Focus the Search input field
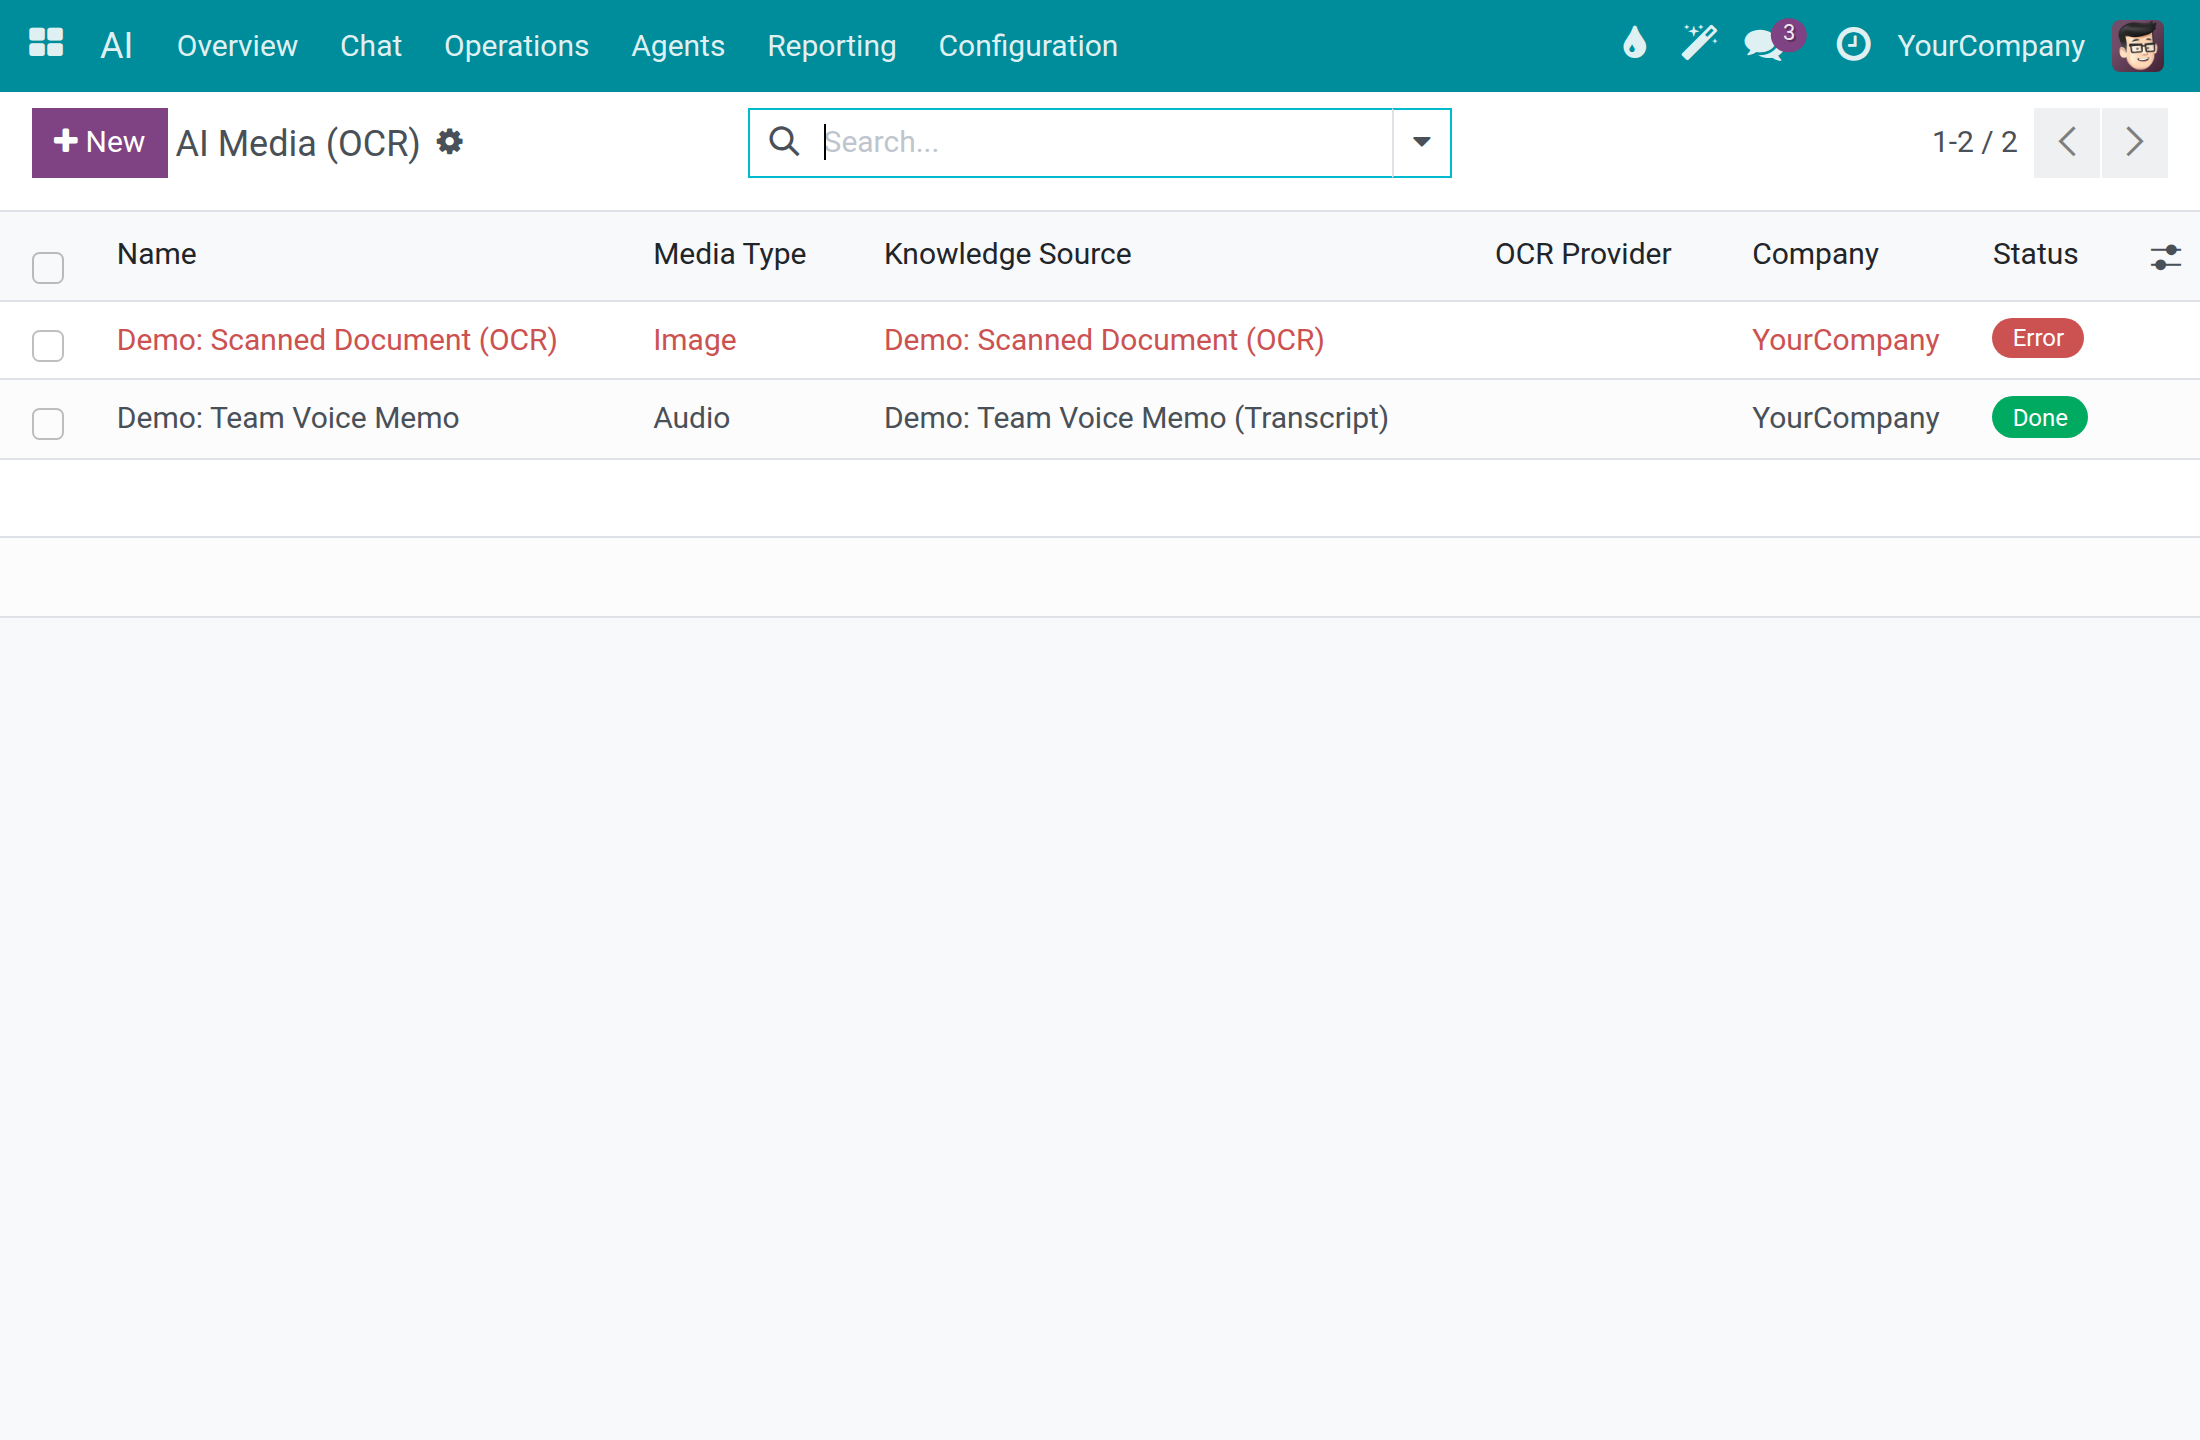2200x1440 pixels. click(1105, 142)
